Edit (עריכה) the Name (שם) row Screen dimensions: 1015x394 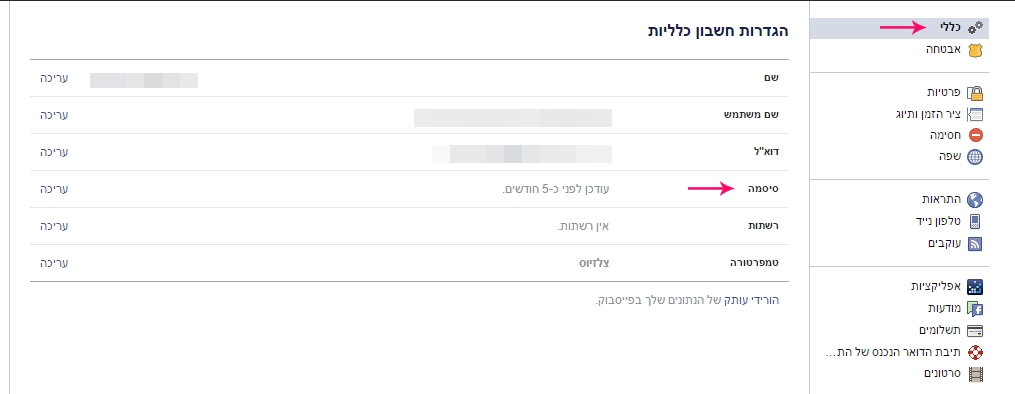tap(54, 78)
